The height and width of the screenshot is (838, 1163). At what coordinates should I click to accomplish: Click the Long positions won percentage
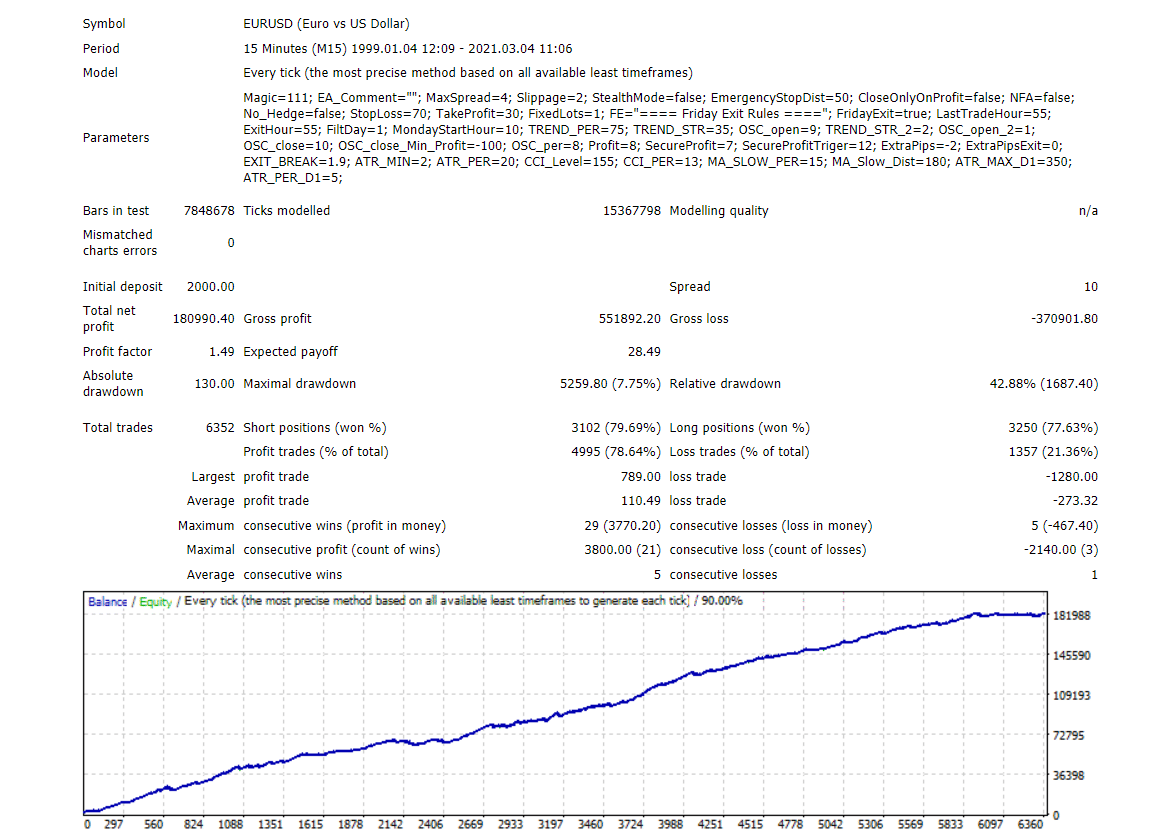[1069, 427]
